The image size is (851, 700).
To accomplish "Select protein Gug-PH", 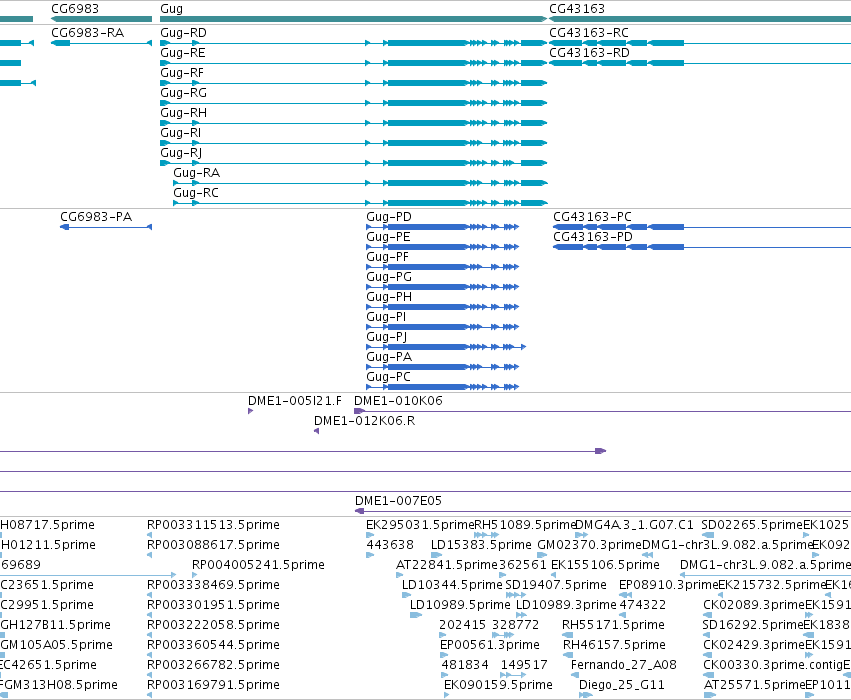I will [389, 297].
